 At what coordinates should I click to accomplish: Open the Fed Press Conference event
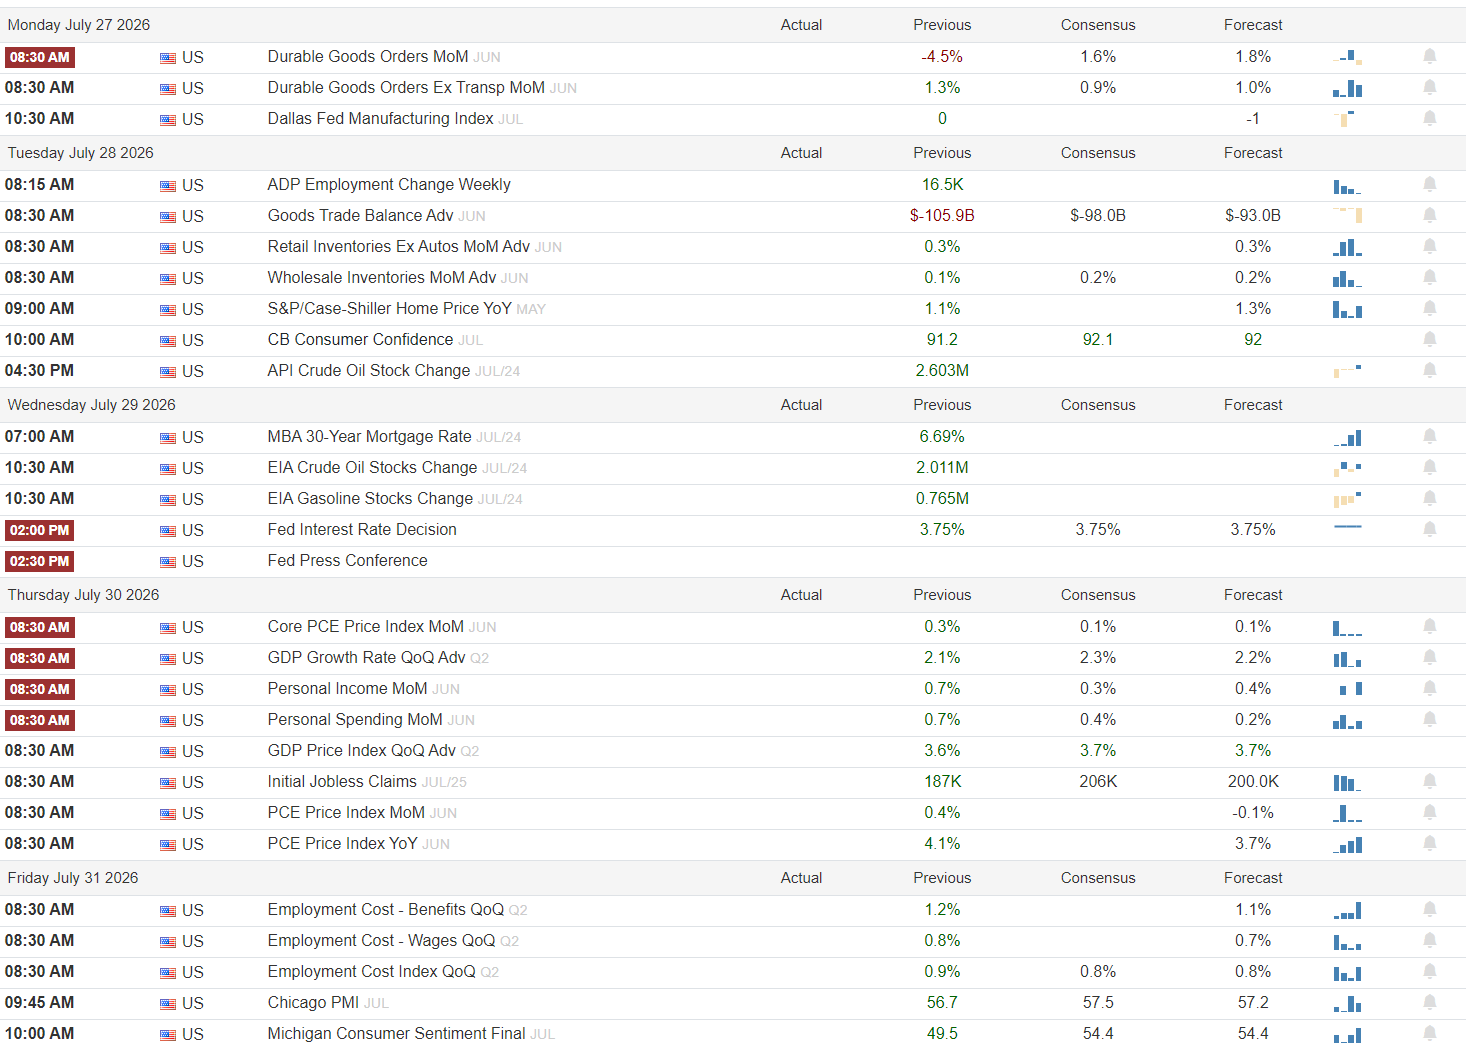(347, 561)
